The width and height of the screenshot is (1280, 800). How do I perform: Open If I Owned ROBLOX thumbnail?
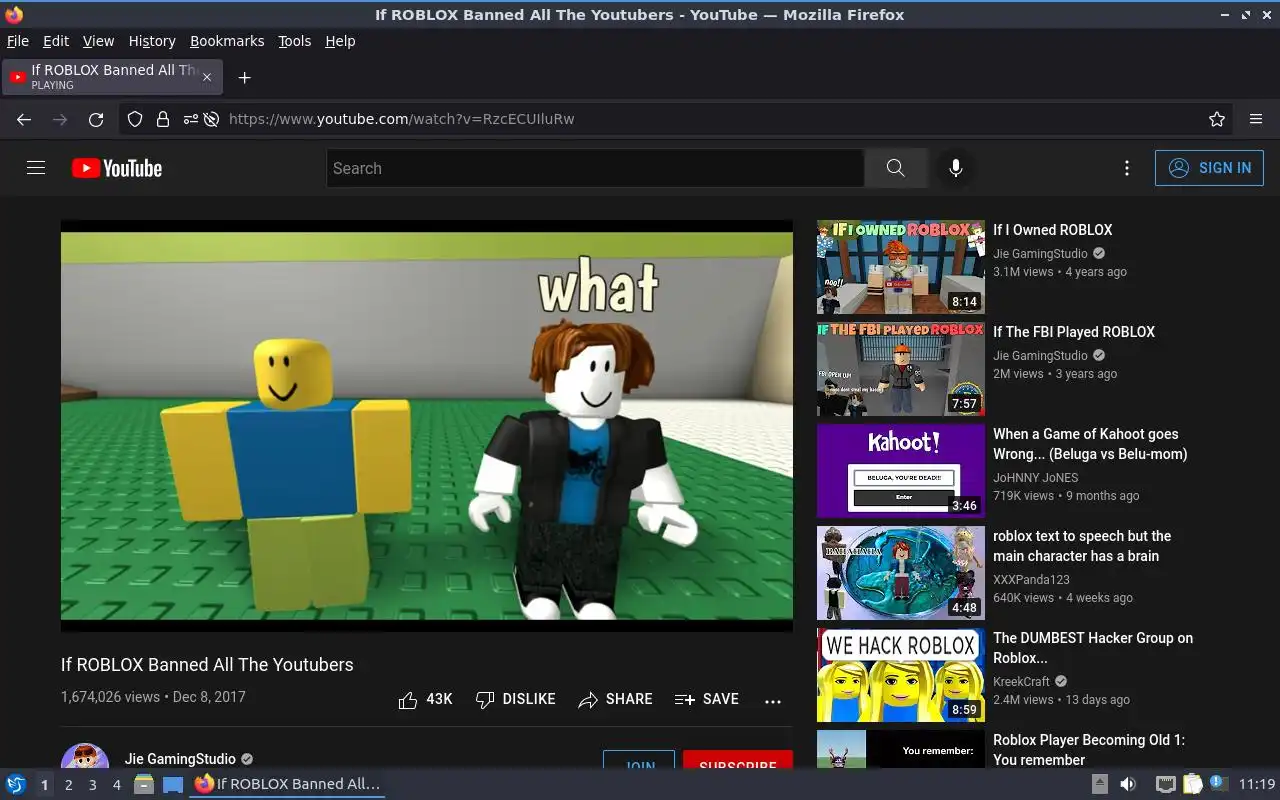click(x=901, y=267)
